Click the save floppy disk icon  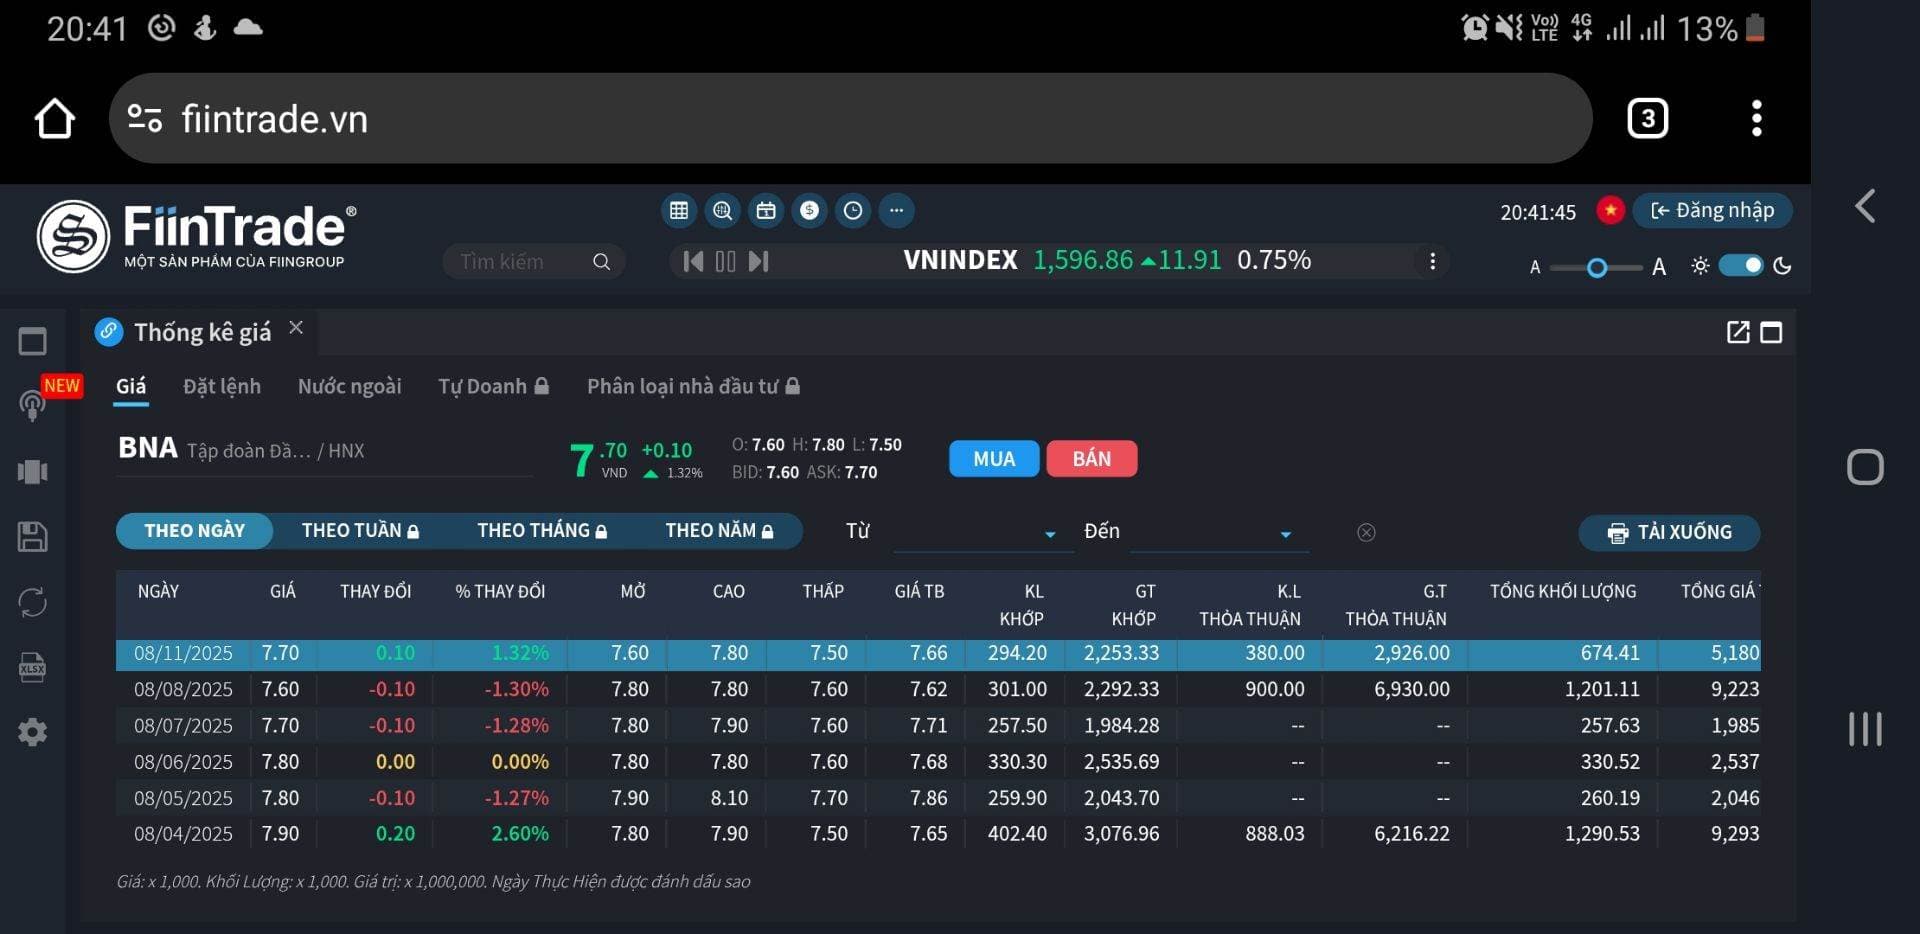(x=32, y=537)
